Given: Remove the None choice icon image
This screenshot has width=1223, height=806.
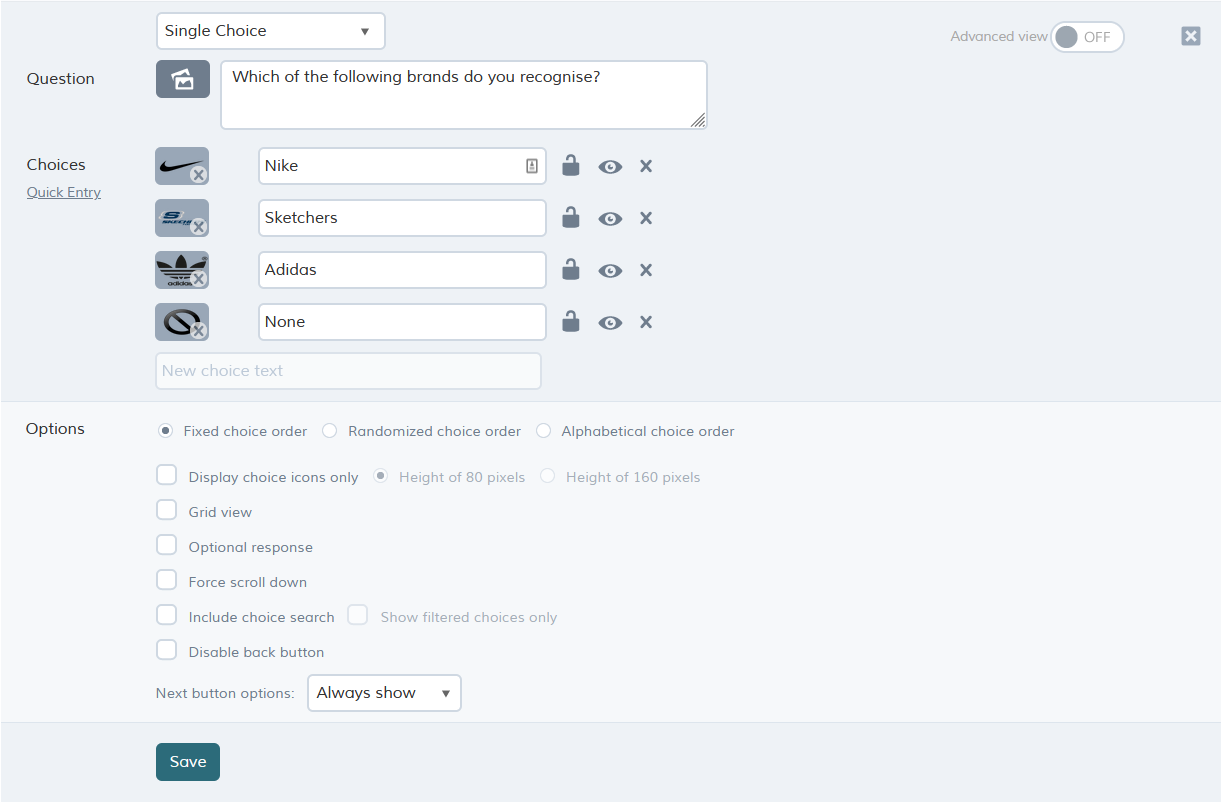Looking at the screenshot, I should click(199, 331).
